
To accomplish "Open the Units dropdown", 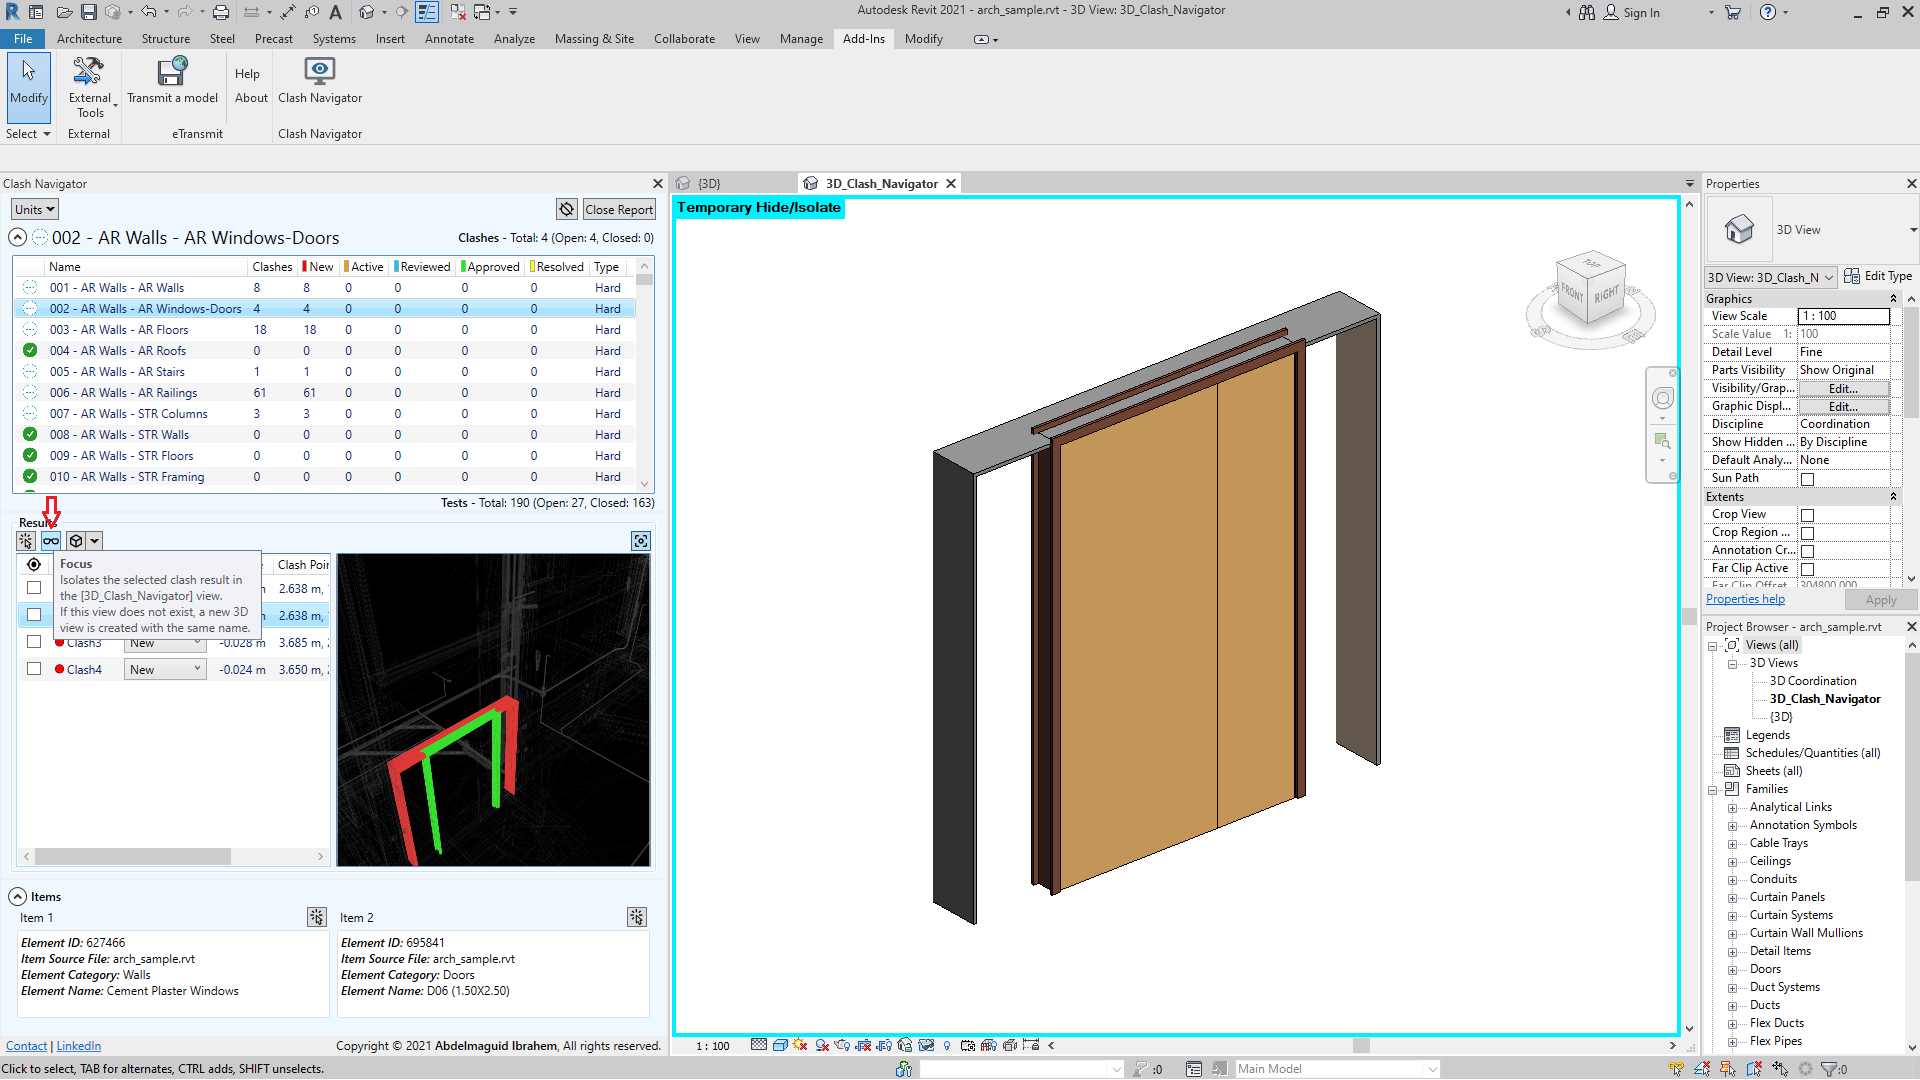I will pos(35,209).
